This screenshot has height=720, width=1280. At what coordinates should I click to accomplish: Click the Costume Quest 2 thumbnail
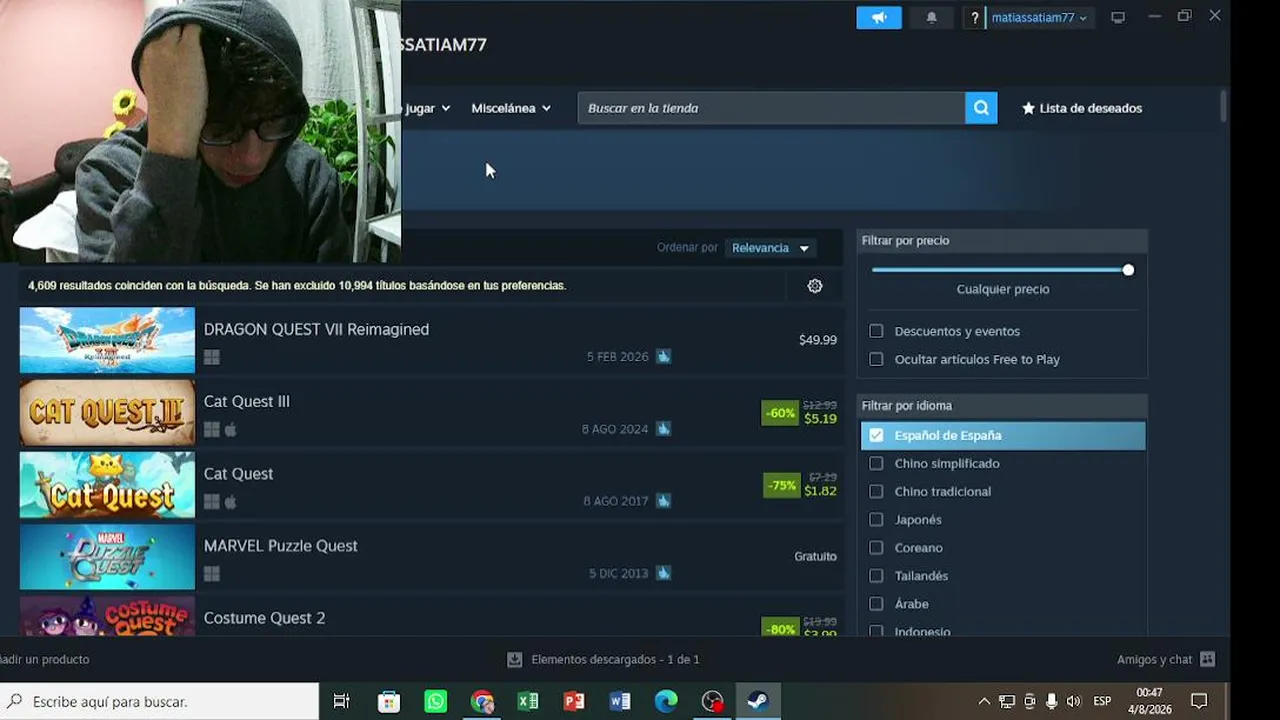click(107, 616)
